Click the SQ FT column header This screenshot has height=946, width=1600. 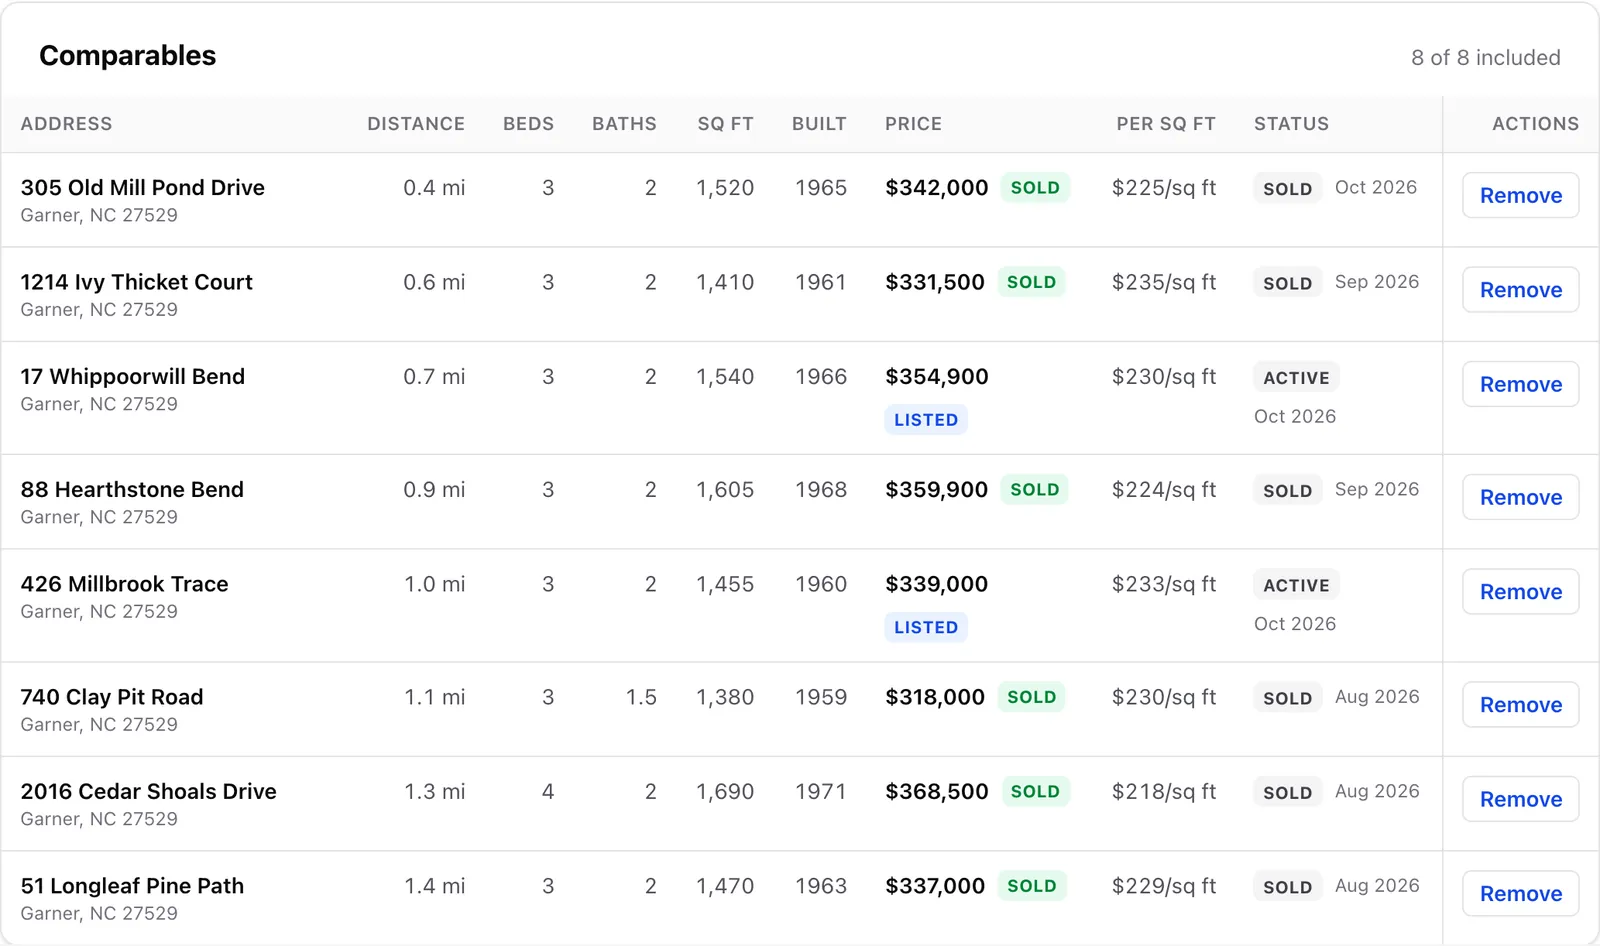(x=725, y=124)
